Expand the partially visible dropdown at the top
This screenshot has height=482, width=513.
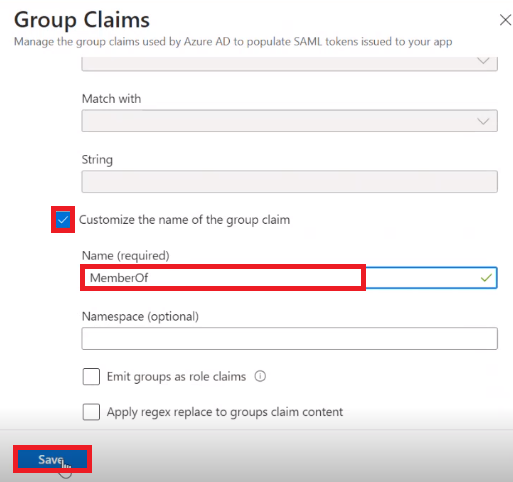289,63
